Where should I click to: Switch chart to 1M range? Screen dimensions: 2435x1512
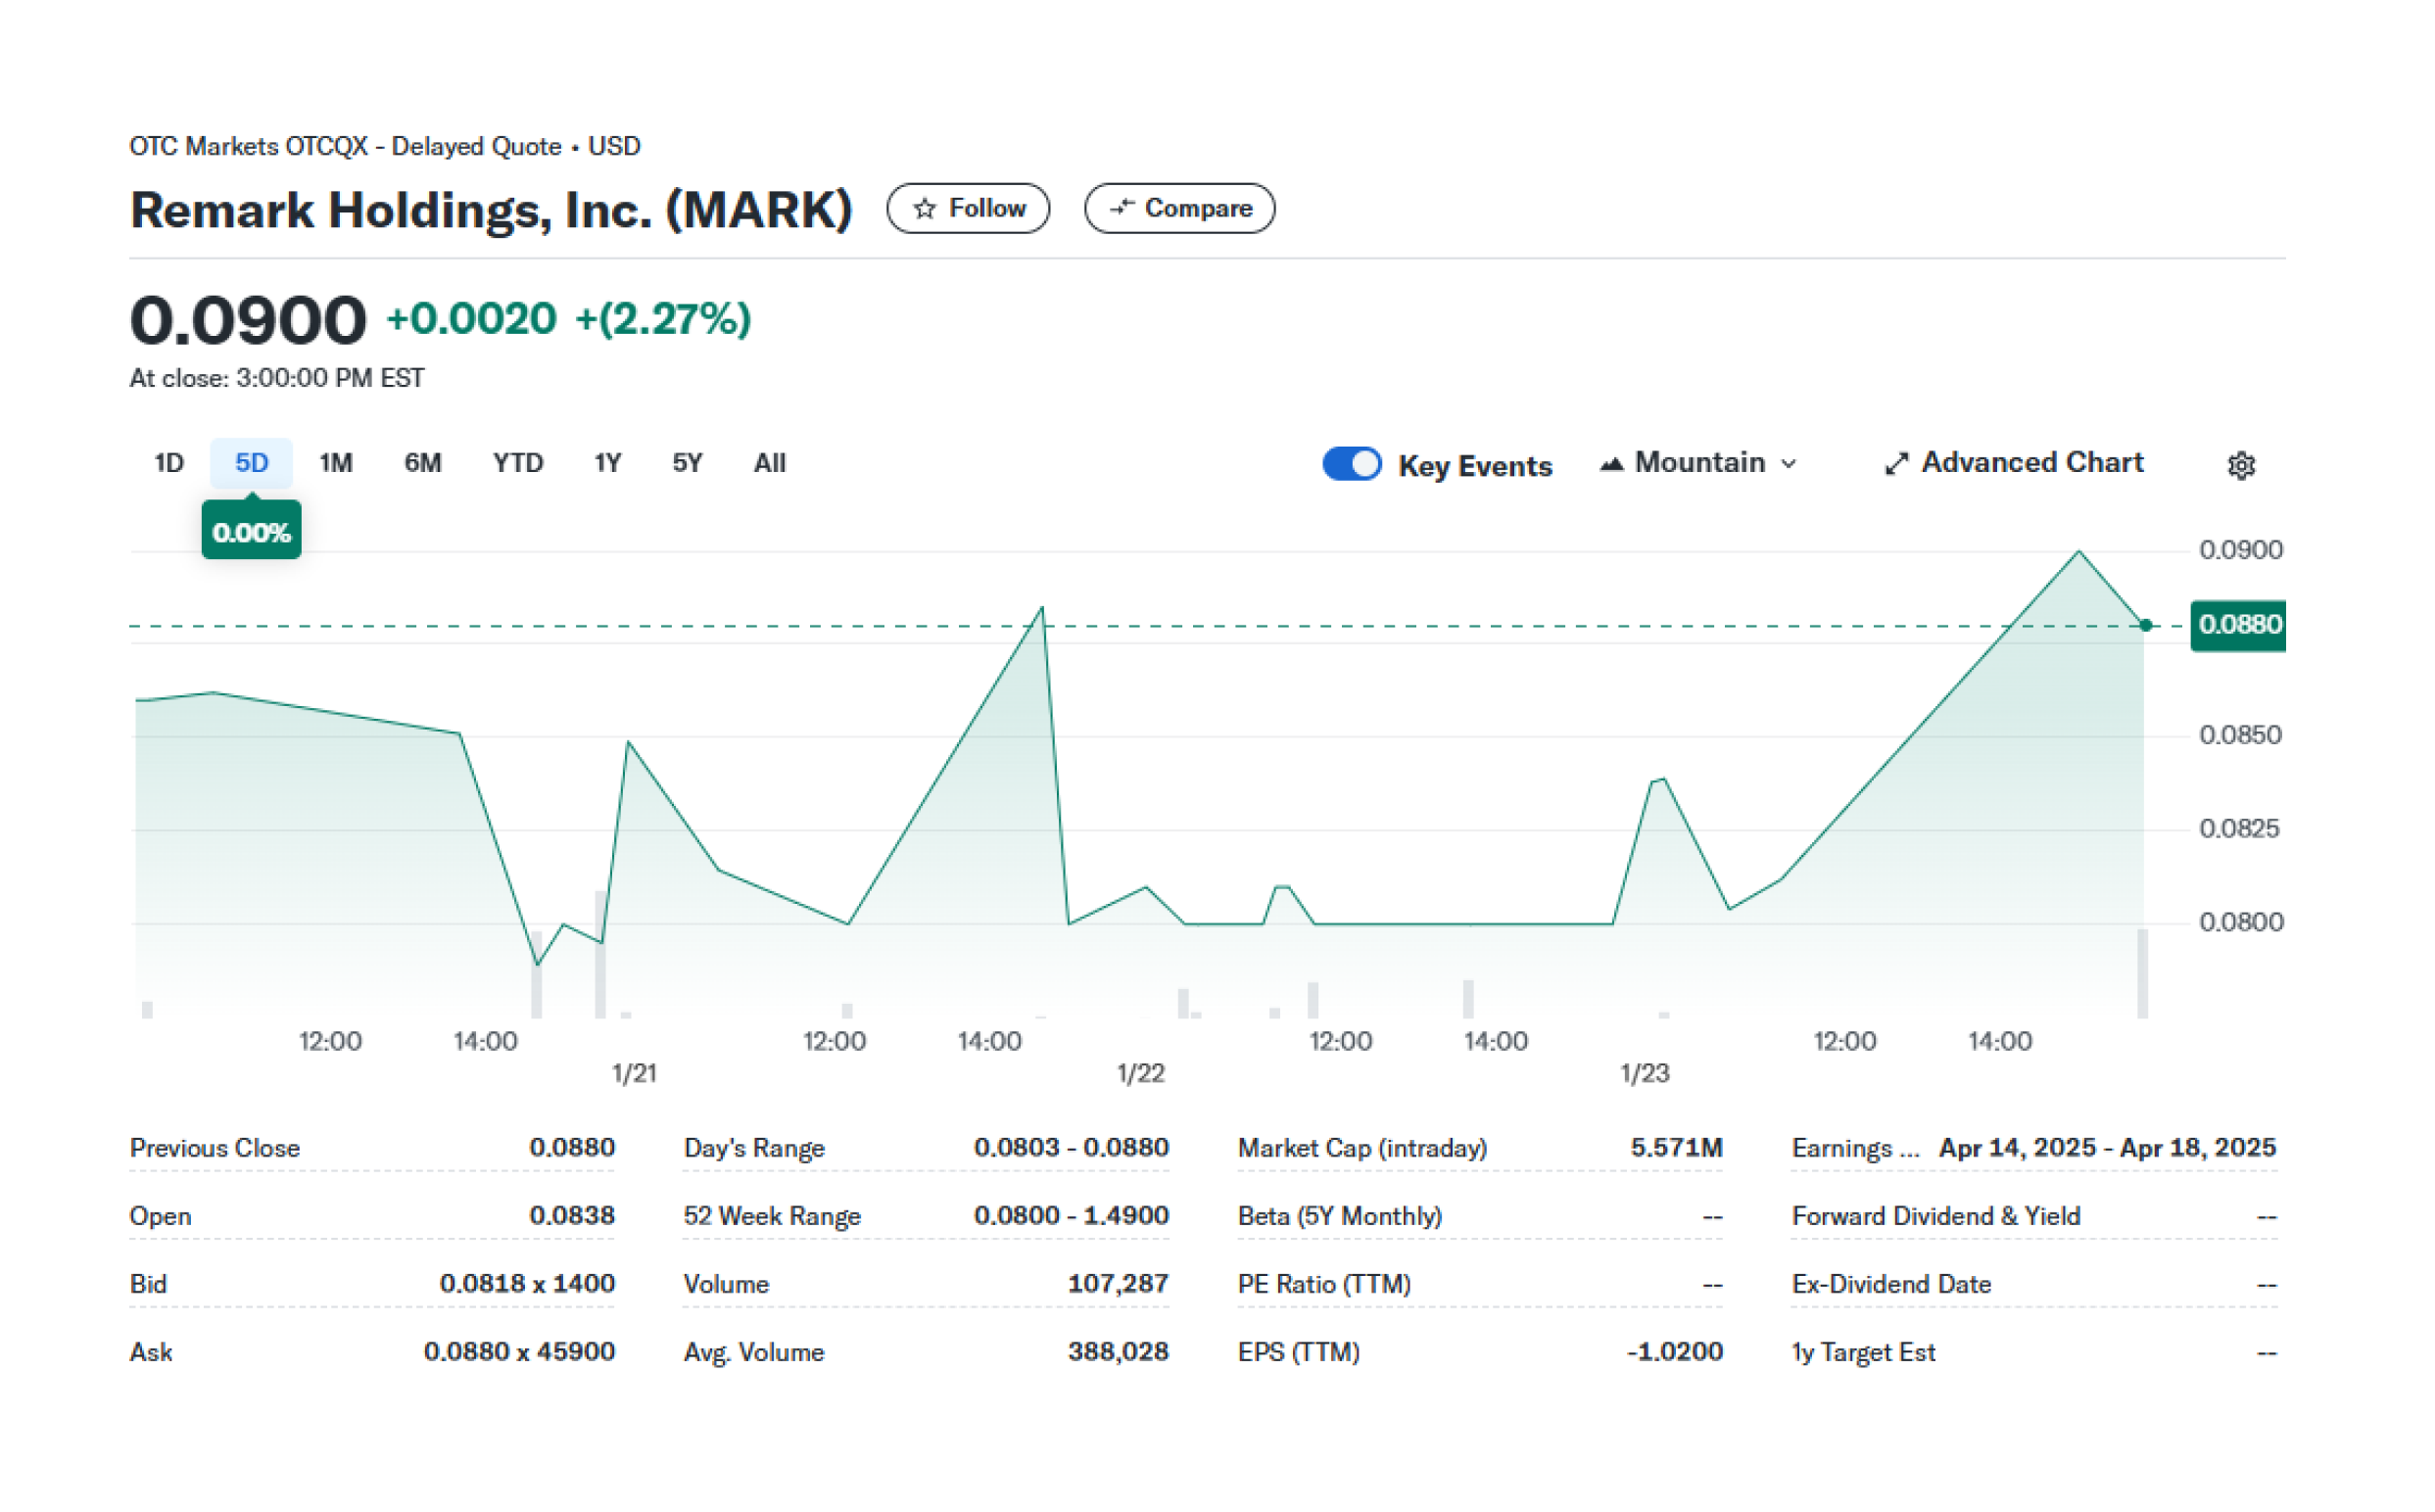[x=338, y=465]
